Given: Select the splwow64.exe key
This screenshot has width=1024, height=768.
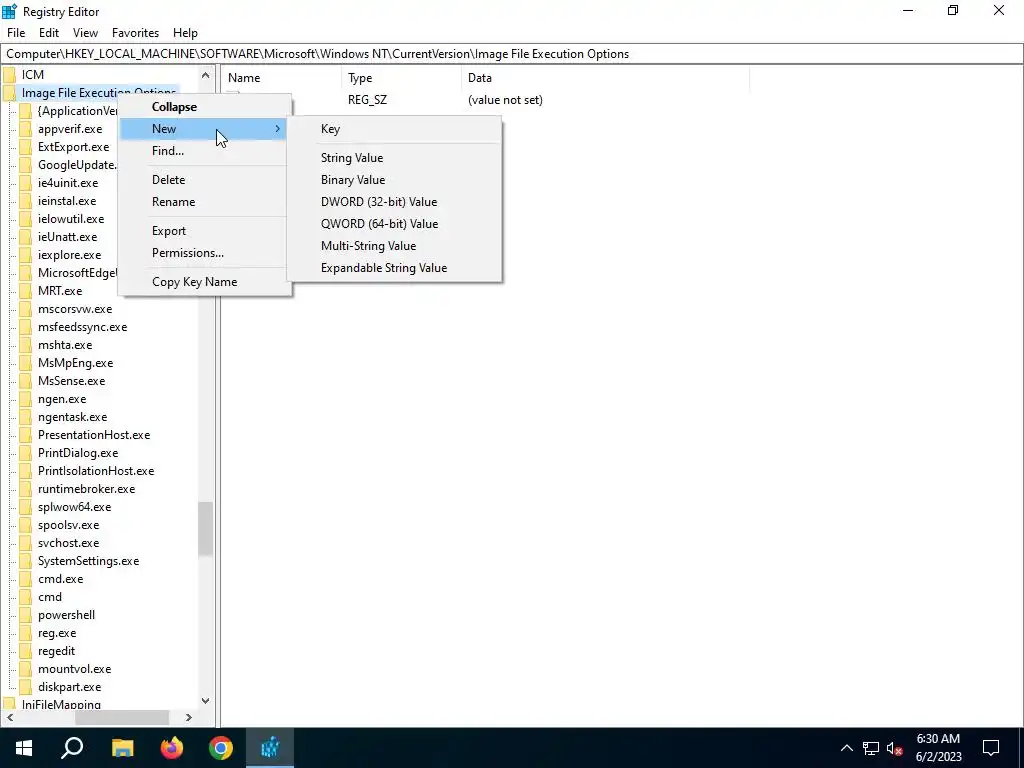Looking at the screenshot, I should pos(74,507).
